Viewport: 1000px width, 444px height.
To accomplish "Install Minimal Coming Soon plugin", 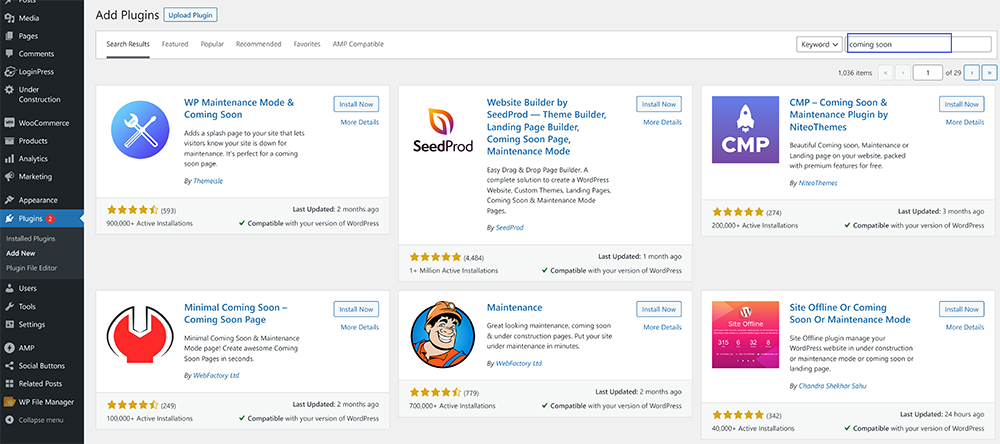I will (356, 309).
